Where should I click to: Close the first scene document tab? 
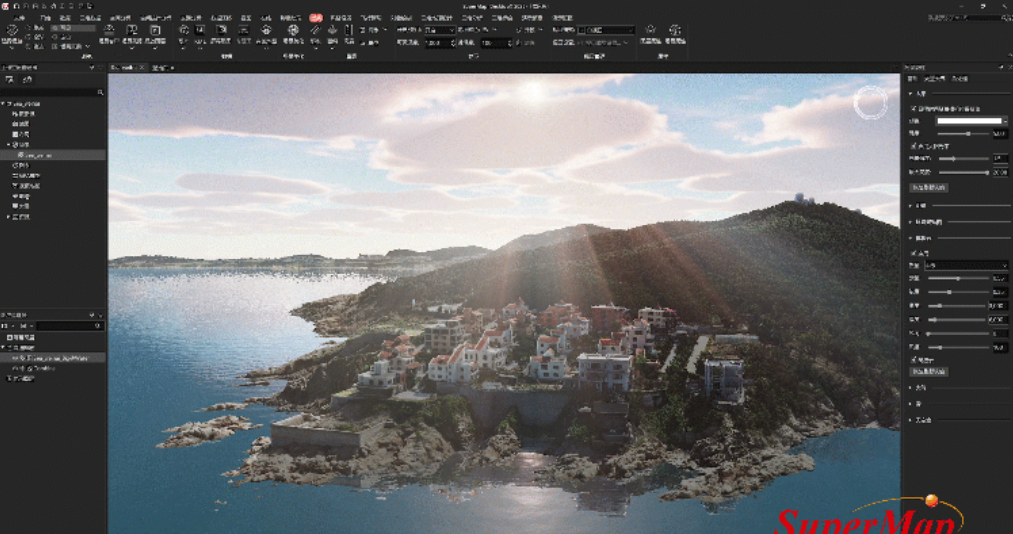tap(142, 67)
